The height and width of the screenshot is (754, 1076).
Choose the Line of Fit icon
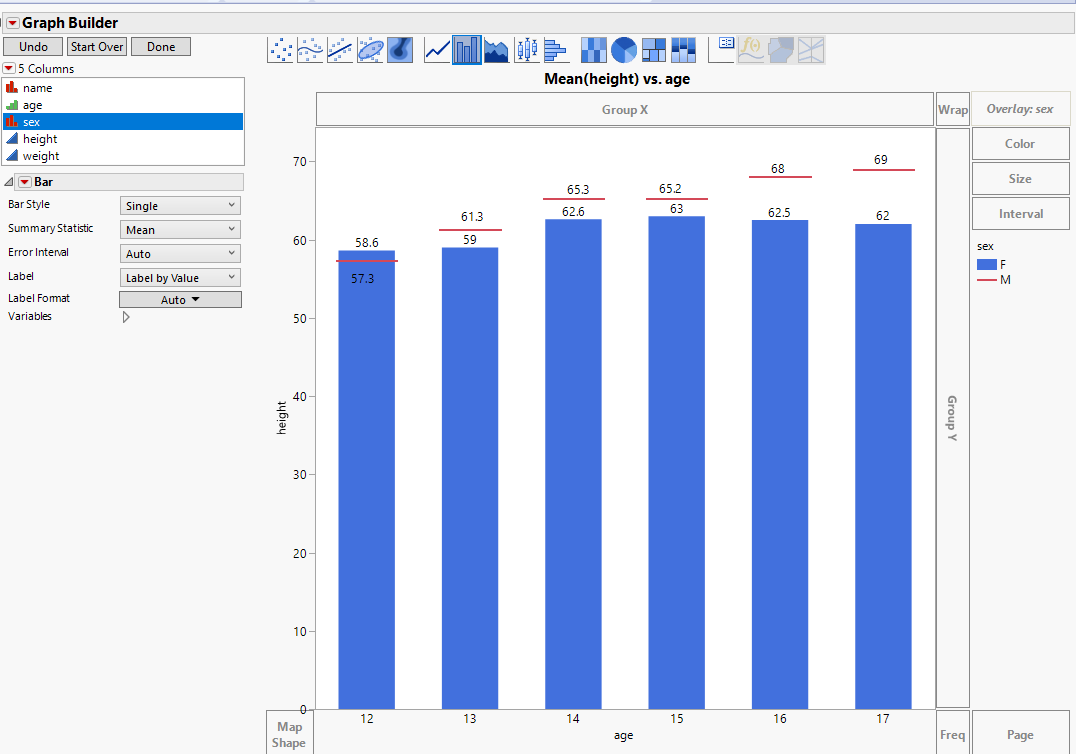point(337,49)
